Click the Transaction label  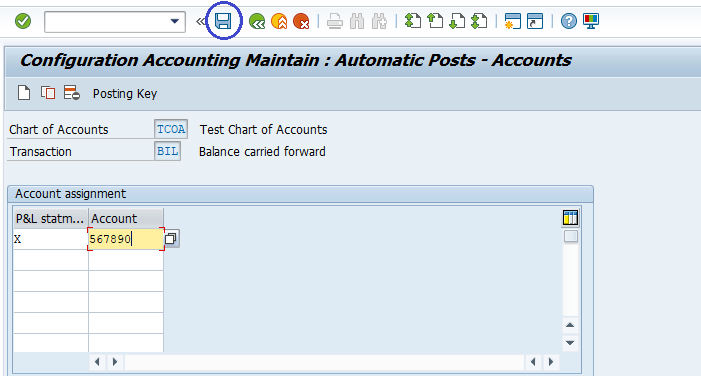[41, 152]
